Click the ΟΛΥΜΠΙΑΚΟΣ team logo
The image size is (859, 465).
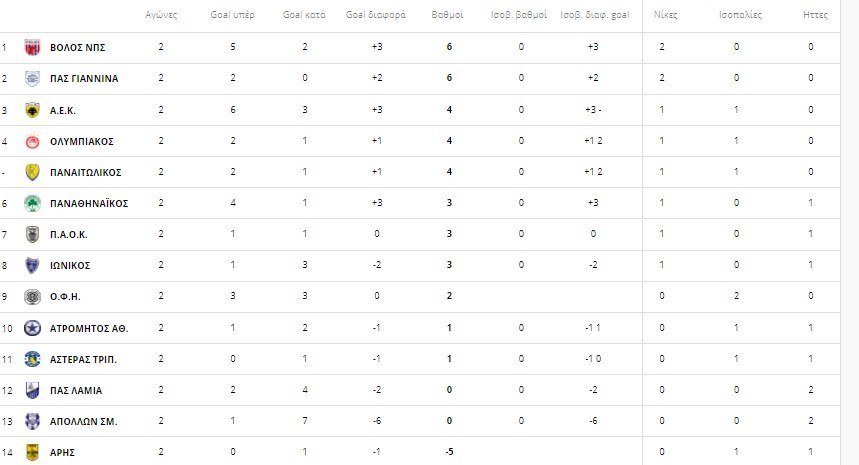point(31,141)
